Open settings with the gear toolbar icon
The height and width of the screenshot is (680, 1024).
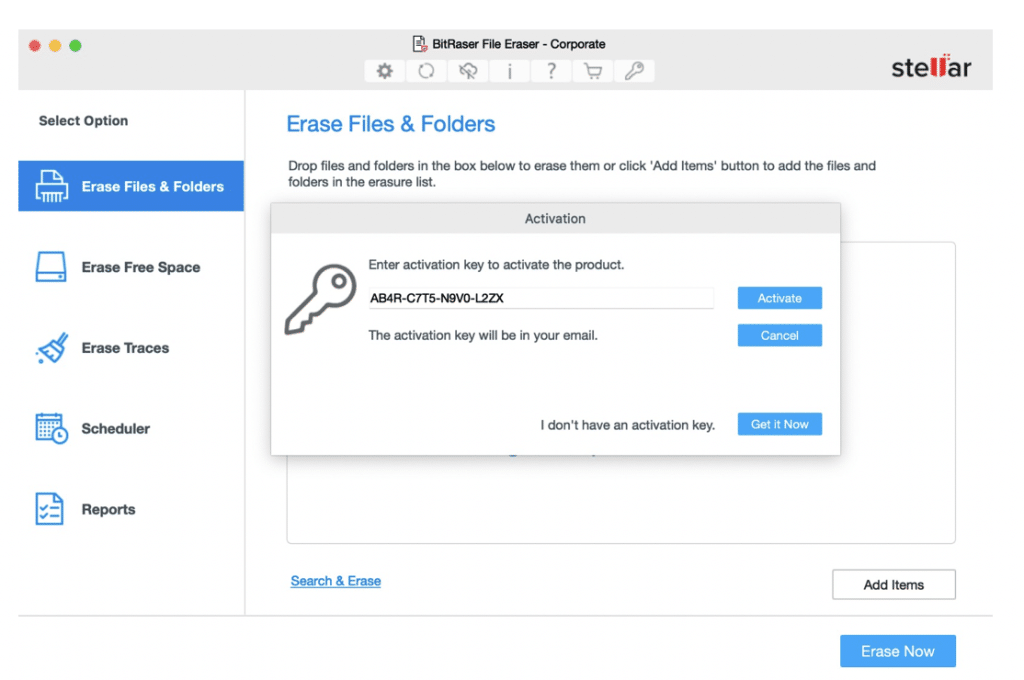tap(385, 71)
